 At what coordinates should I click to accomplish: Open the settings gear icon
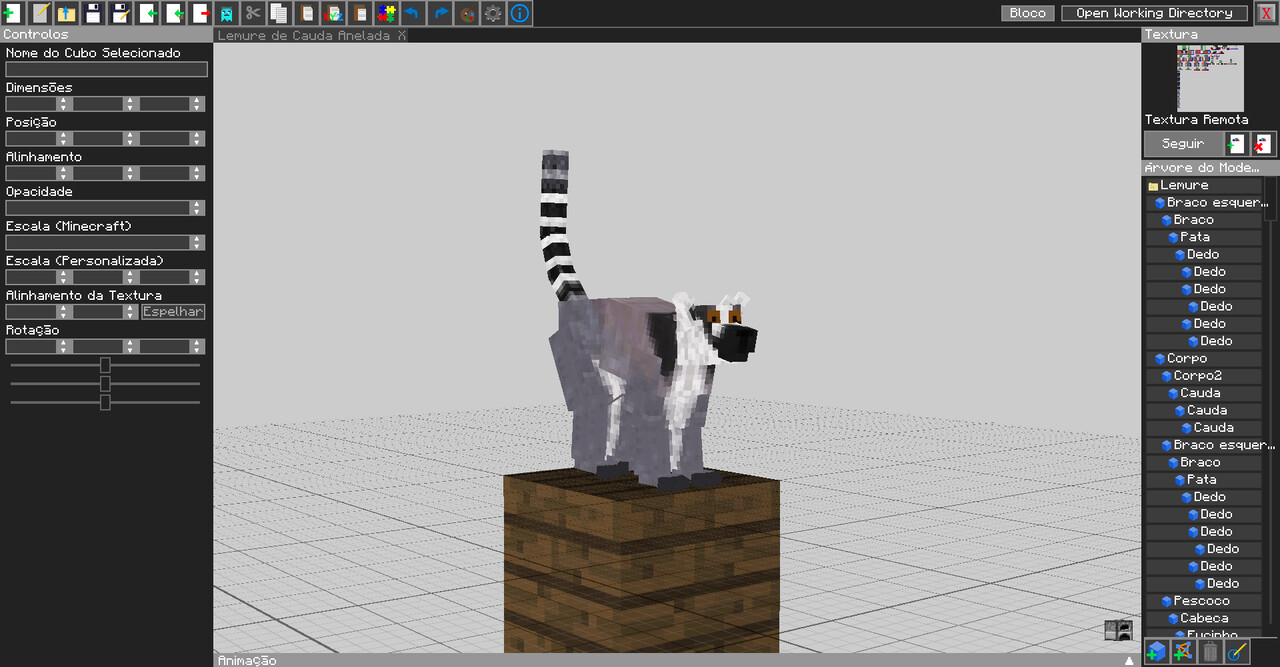click(491, 13)
